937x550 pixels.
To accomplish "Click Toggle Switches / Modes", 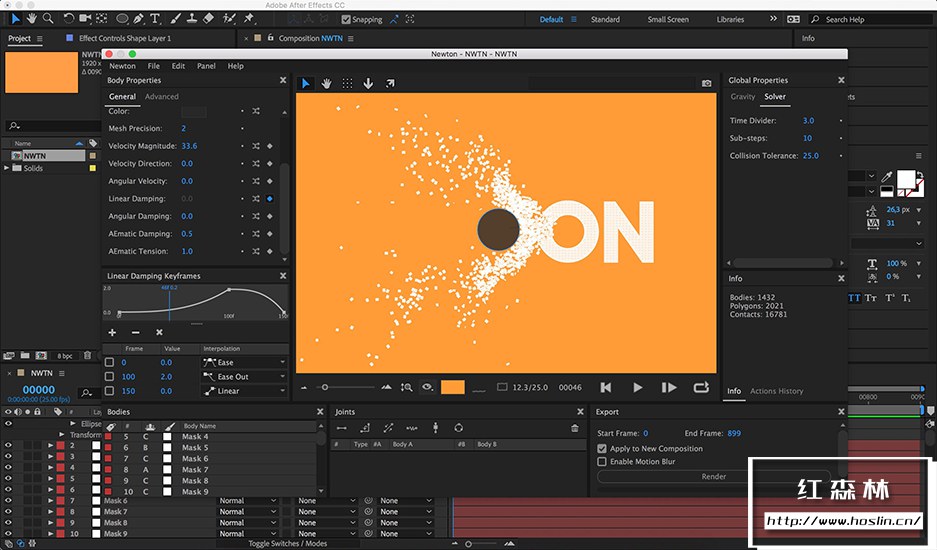I will pyautogui.click(x=287, y=543).
